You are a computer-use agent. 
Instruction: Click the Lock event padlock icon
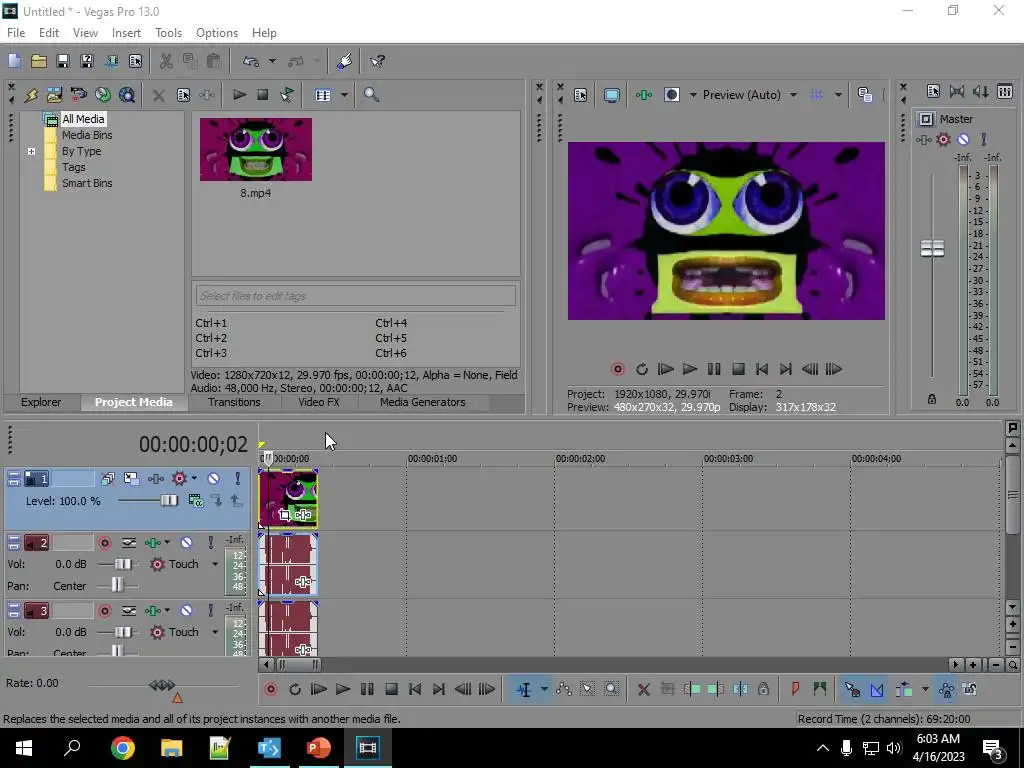(763, 689)
